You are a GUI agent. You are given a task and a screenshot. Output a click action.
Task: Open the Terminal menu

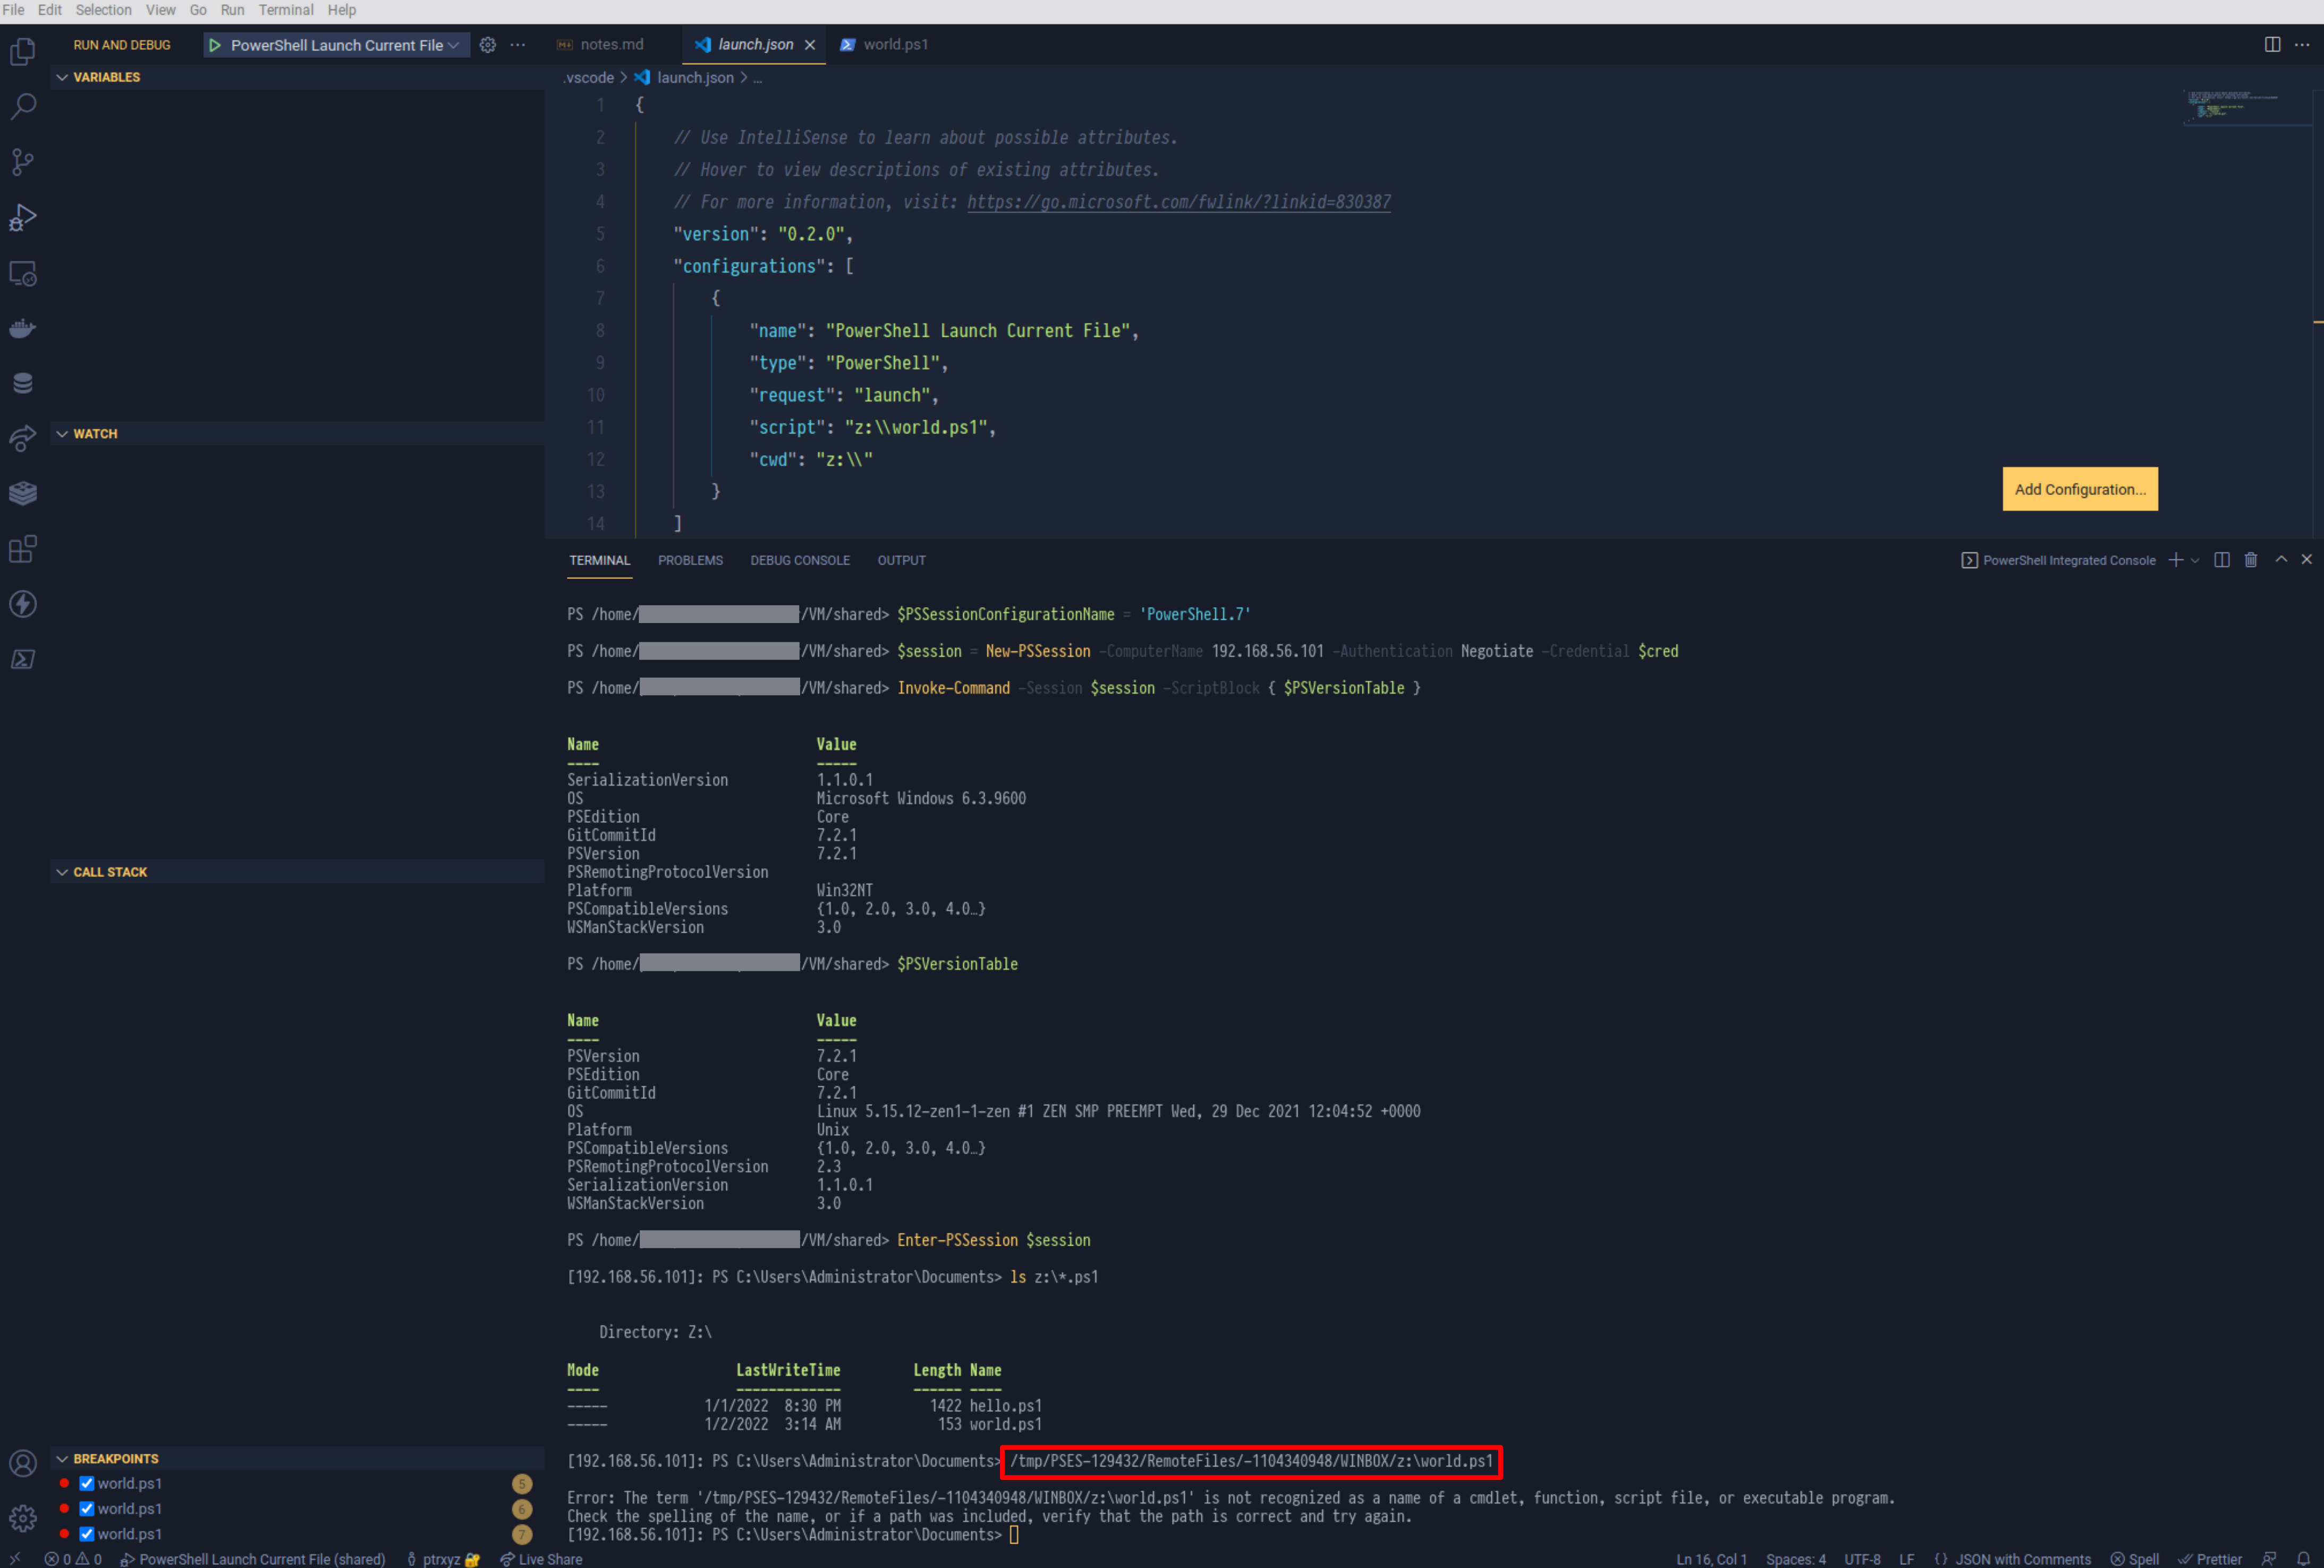pyautogui.click(x=286, y=10)
